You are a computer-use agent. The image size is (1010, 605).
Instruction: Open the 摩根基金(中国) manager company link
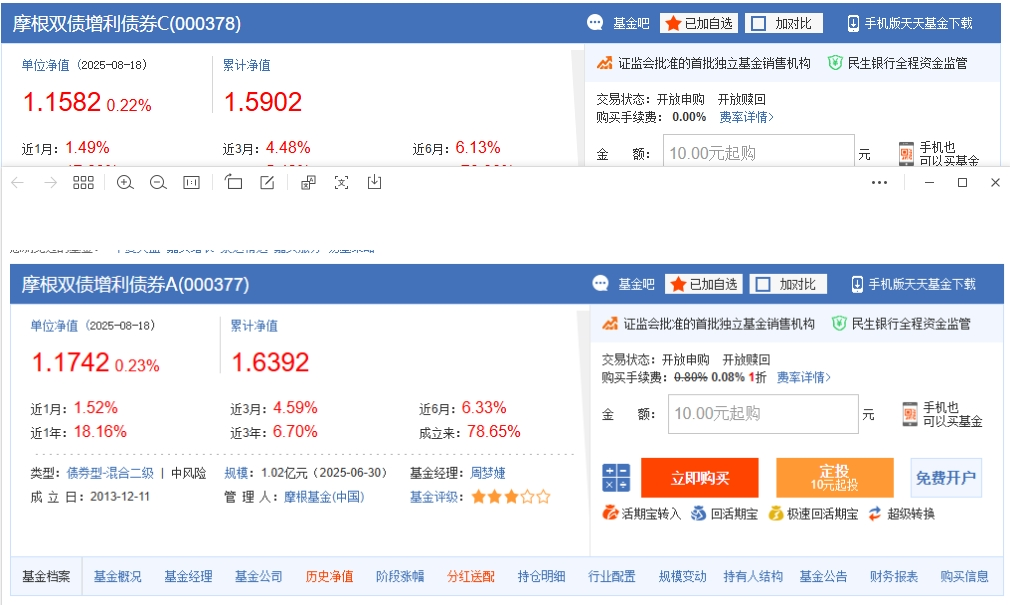coord(324,497)
